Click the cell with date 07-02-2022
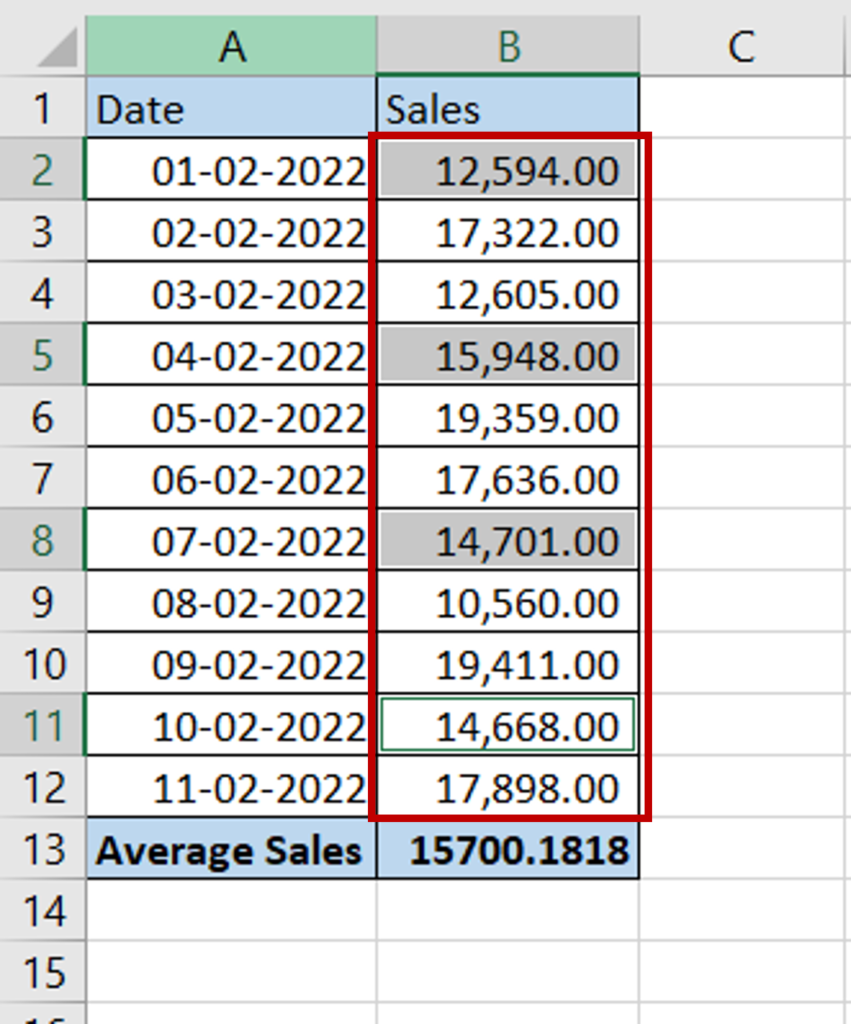Viewport: 851px width, 1024px height. pos(231,540)
